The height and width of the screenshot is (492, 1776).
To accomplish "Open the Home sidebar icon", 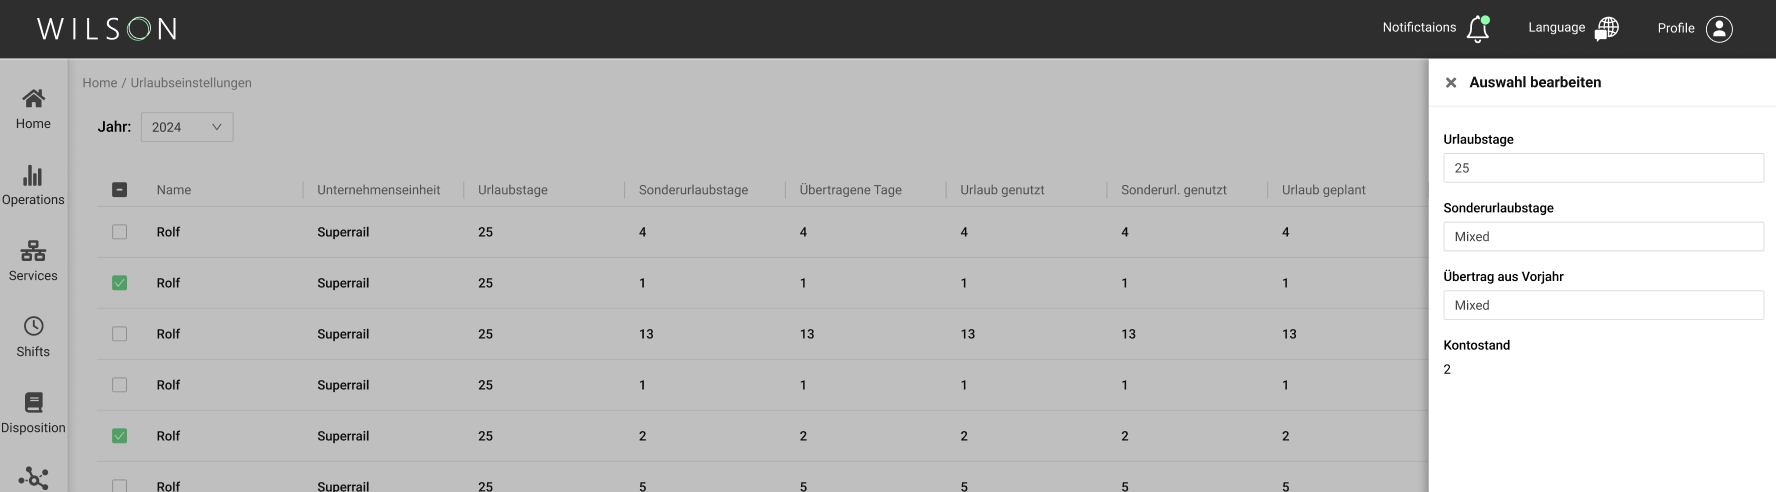I will 33,98.
